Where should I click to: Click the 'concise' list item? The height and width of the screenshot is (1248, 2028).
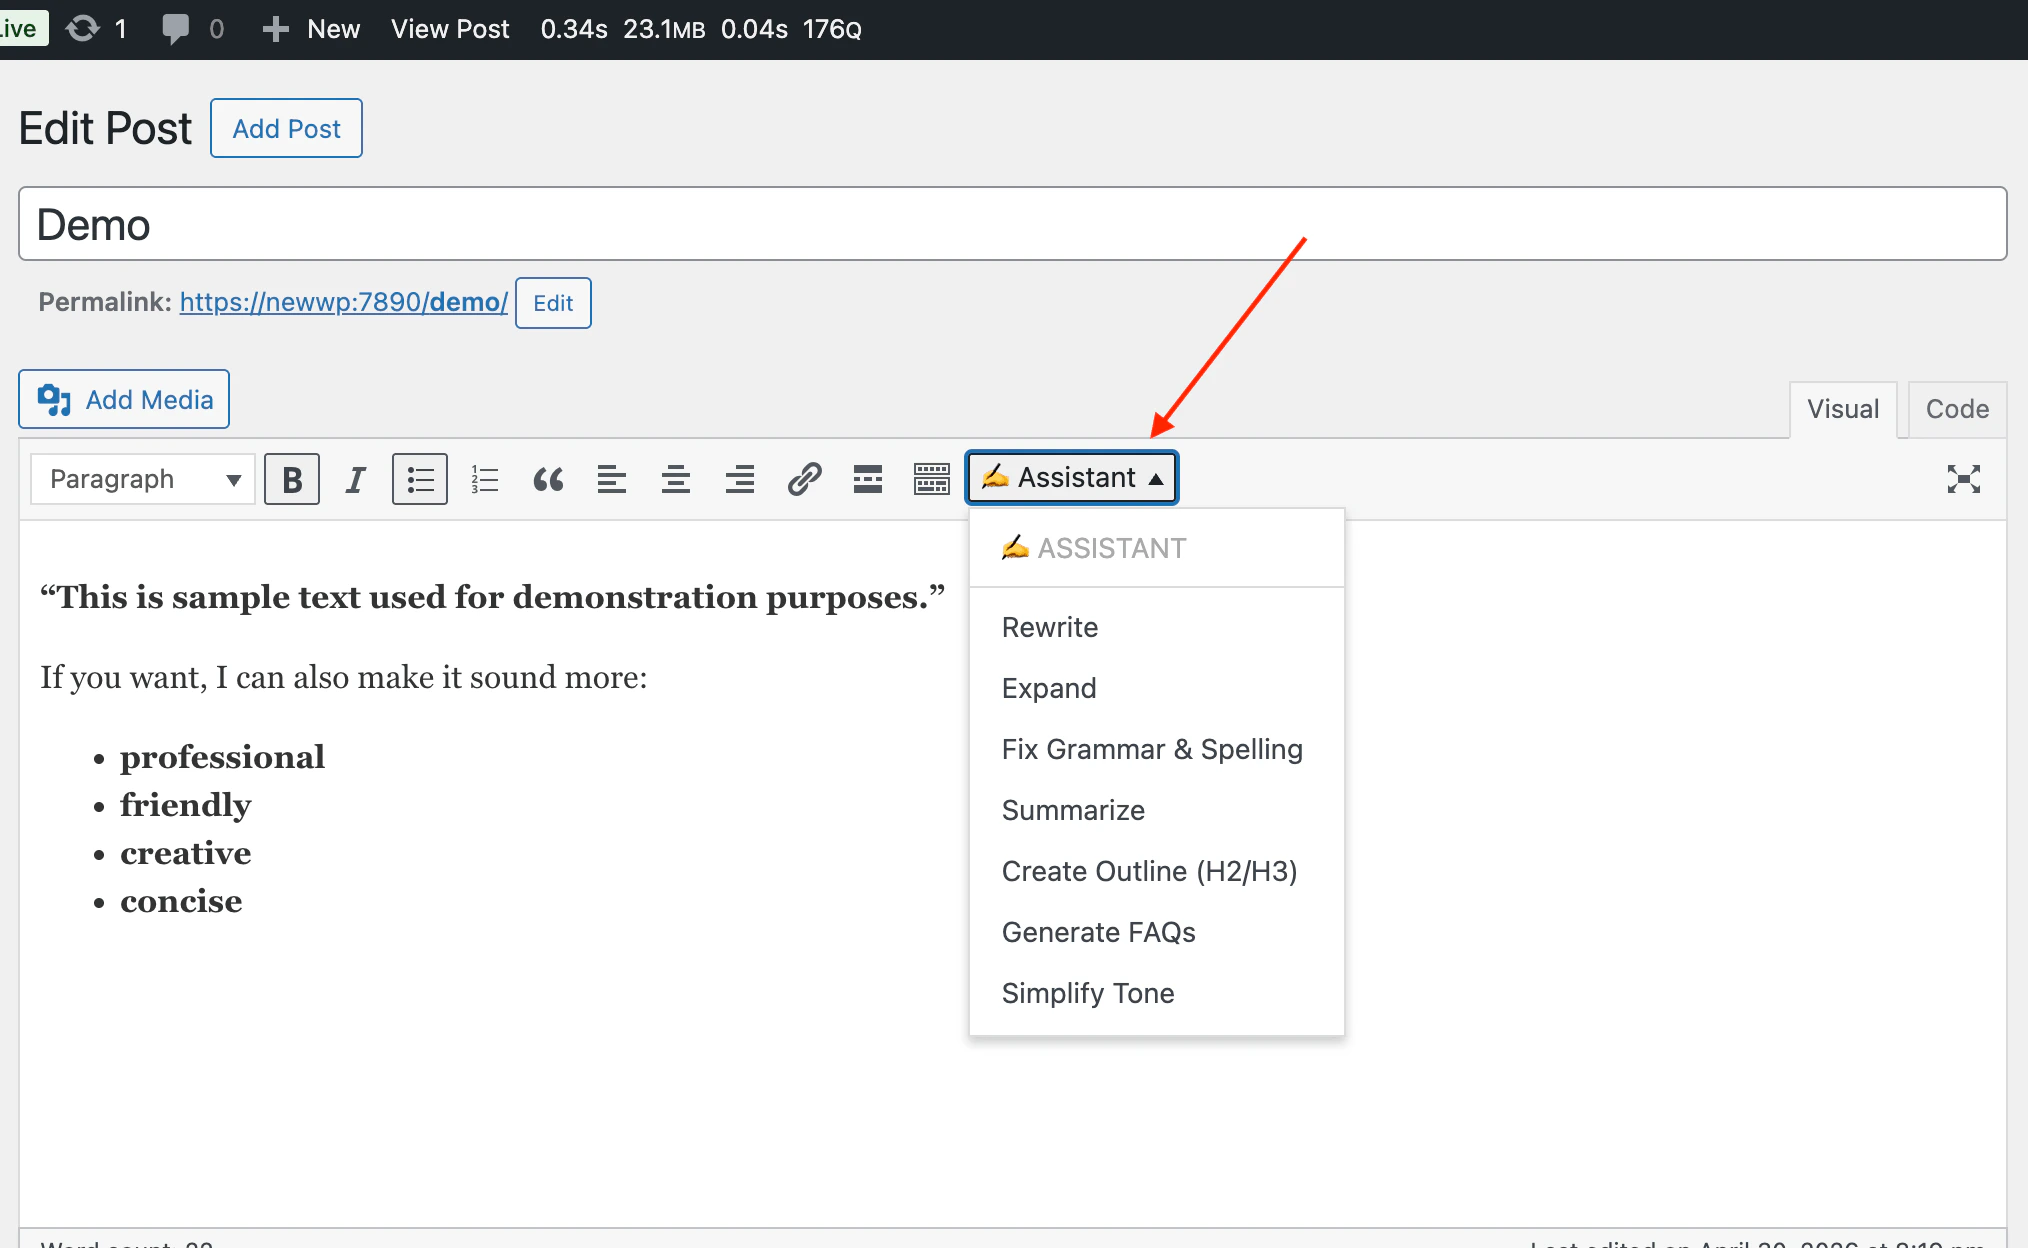[181, 901]
